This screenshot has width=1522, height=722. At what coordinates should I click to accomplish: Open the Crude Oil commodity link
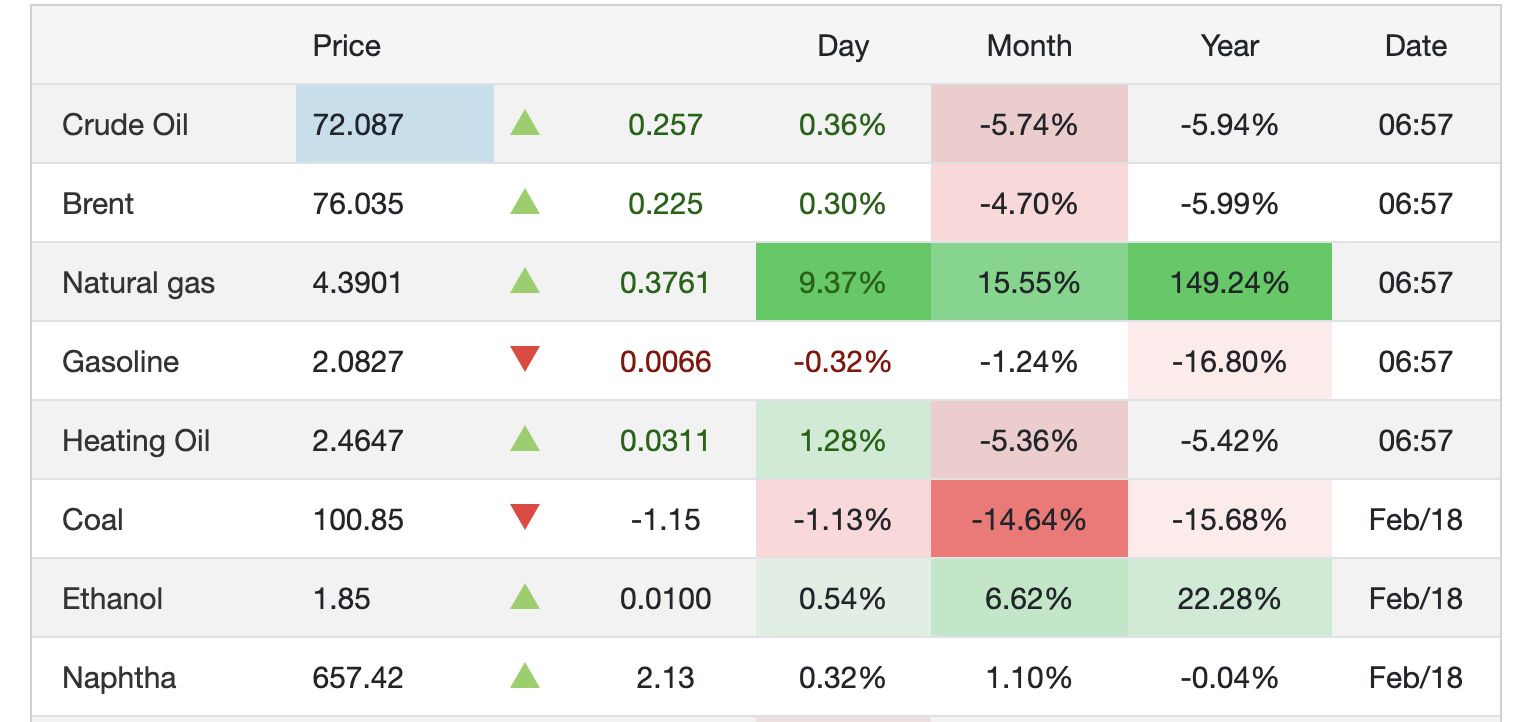125,125
